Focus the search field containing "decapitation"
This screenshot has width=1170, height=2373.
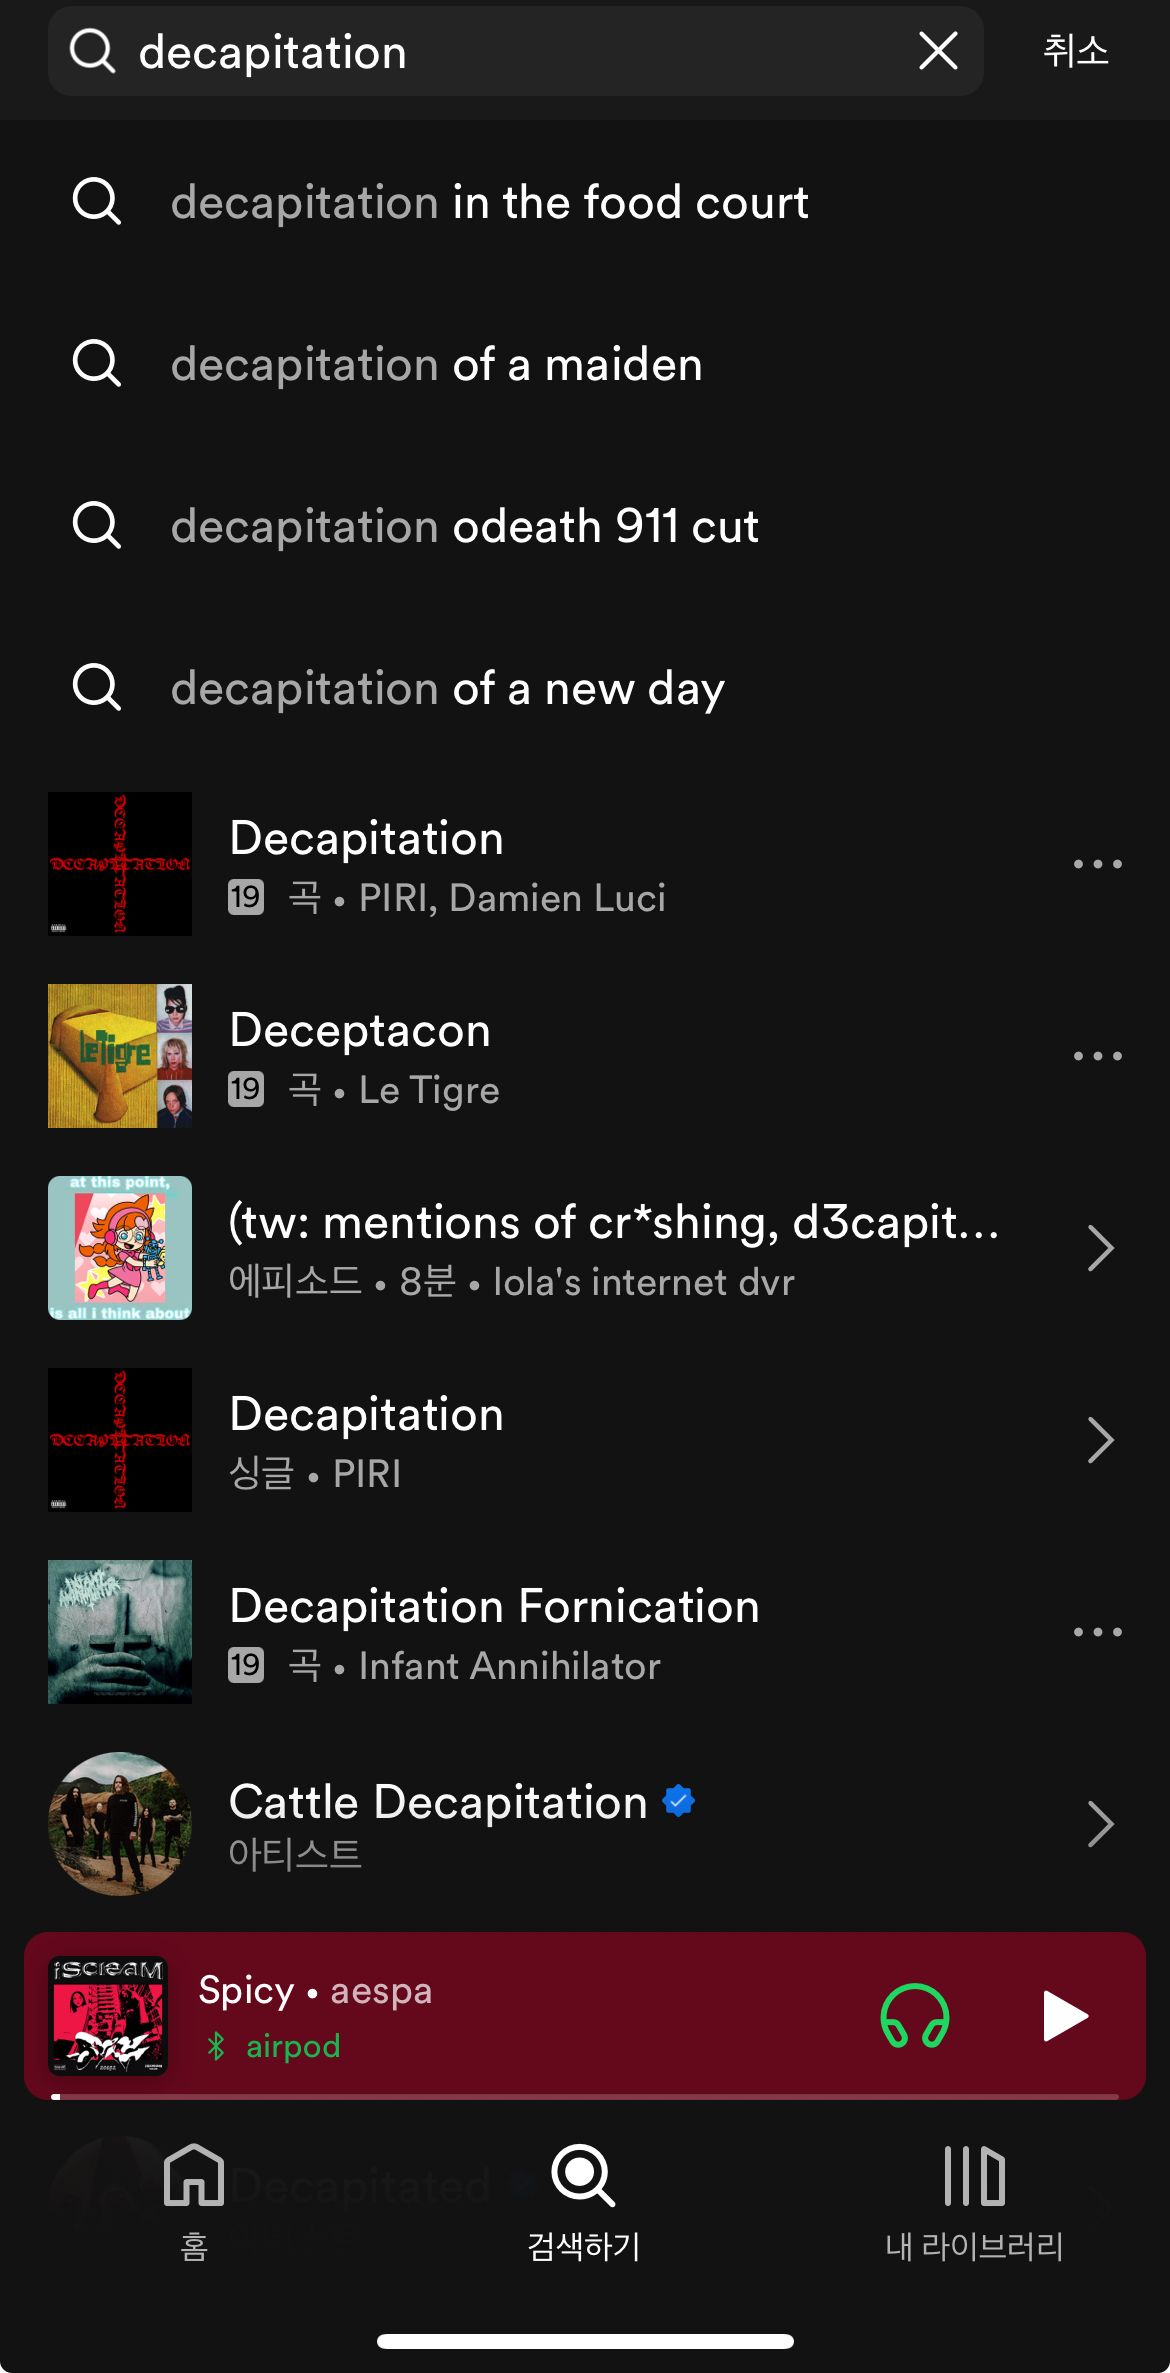point(500,51)
